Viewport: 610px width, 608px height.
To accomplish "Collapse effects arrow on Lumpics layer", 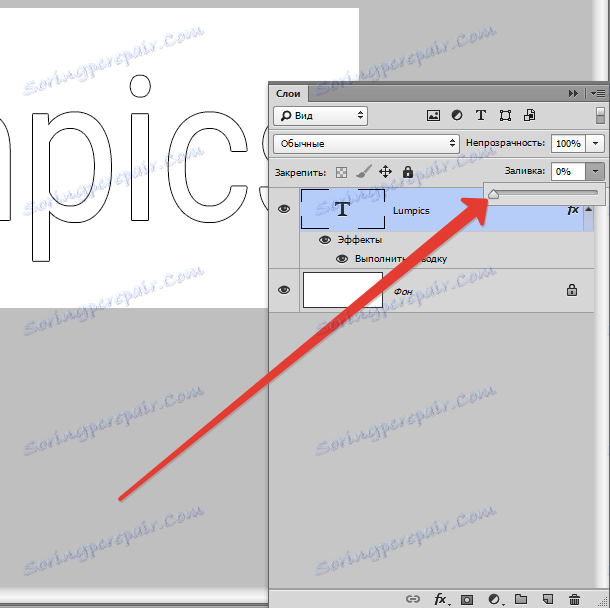I will tap(589, 209).
